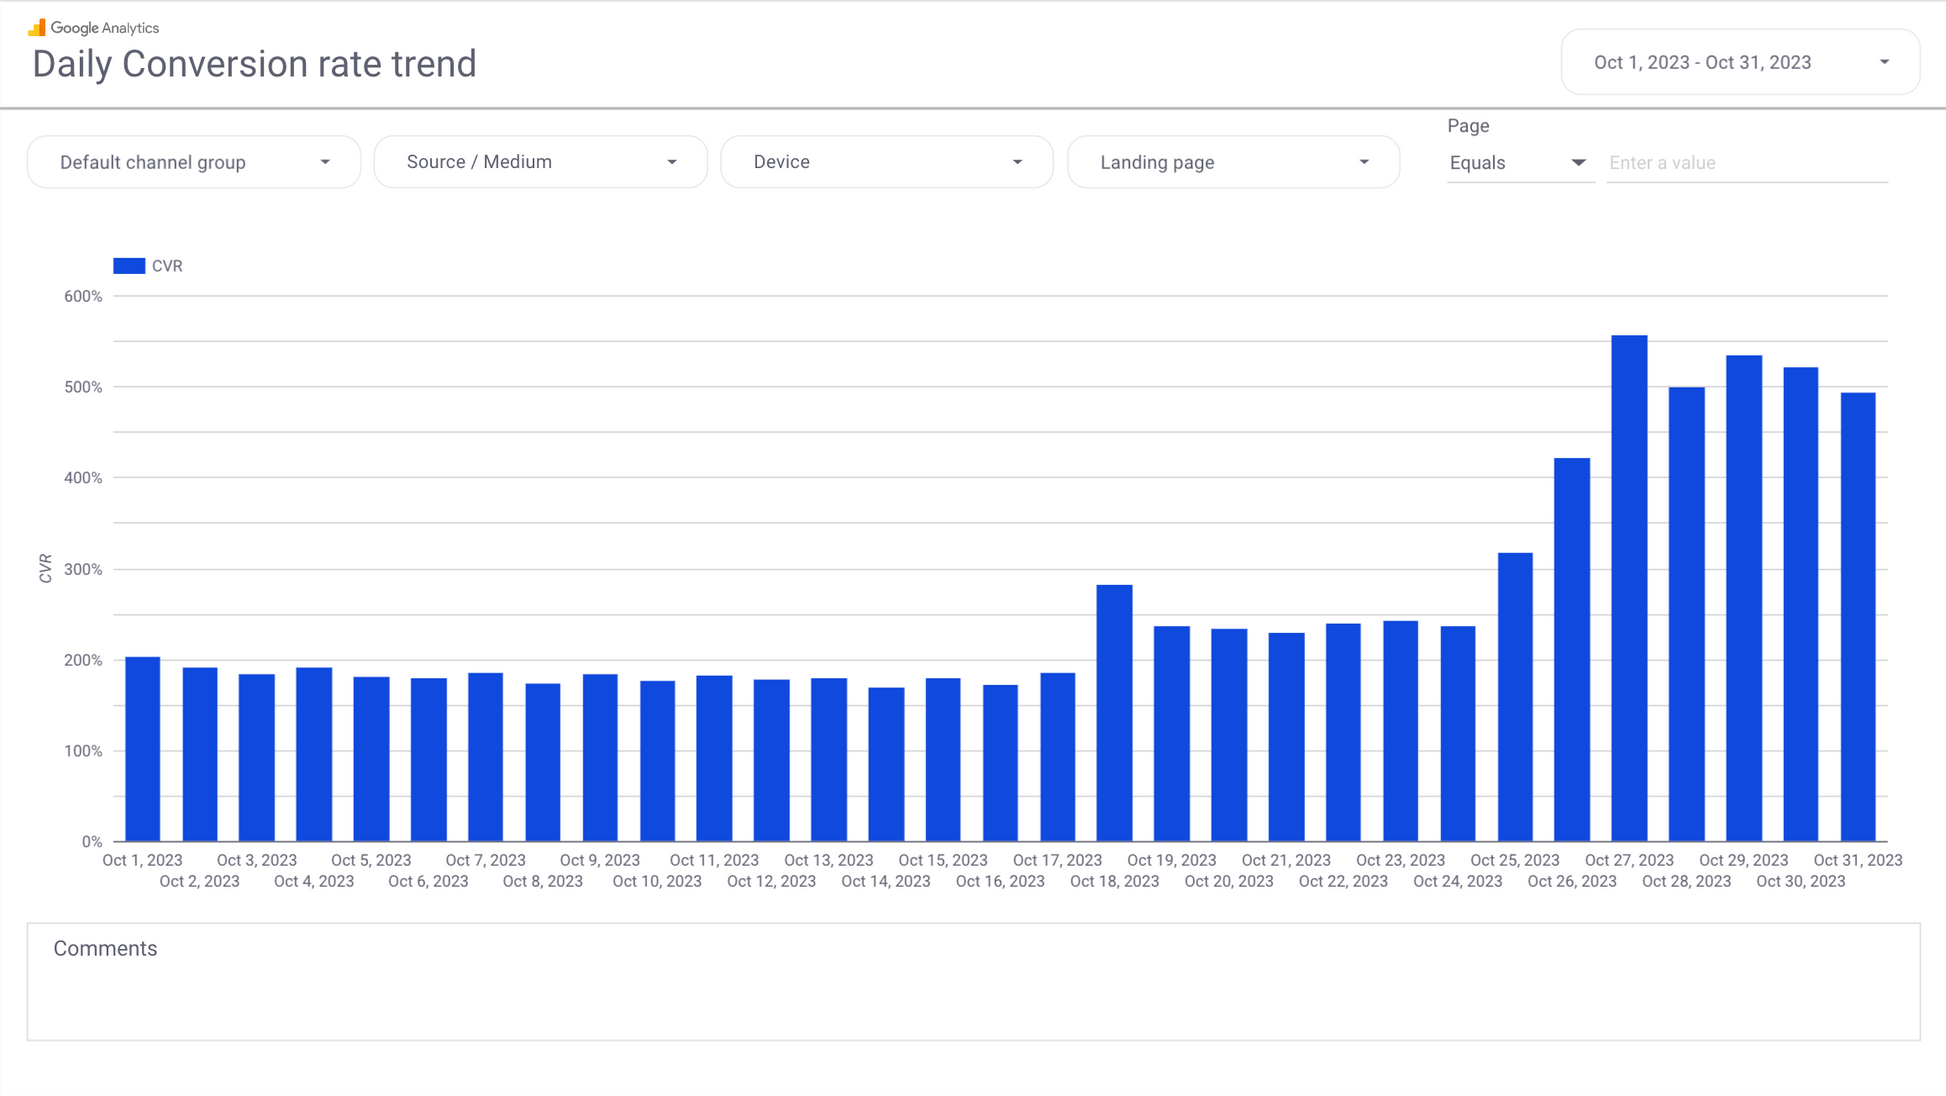Select the Oct 31, 2023 bar

click(1858, 620)
